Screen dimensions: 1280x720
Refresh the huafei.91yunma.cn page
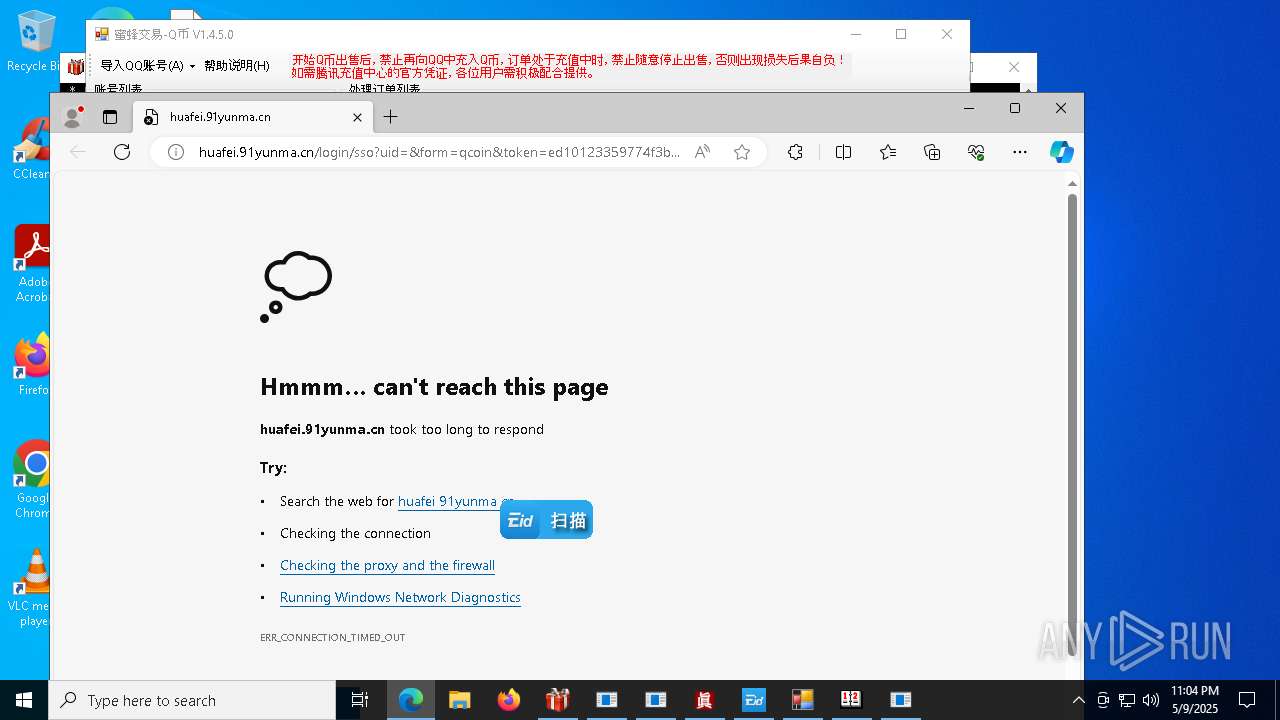coord(122,152)
